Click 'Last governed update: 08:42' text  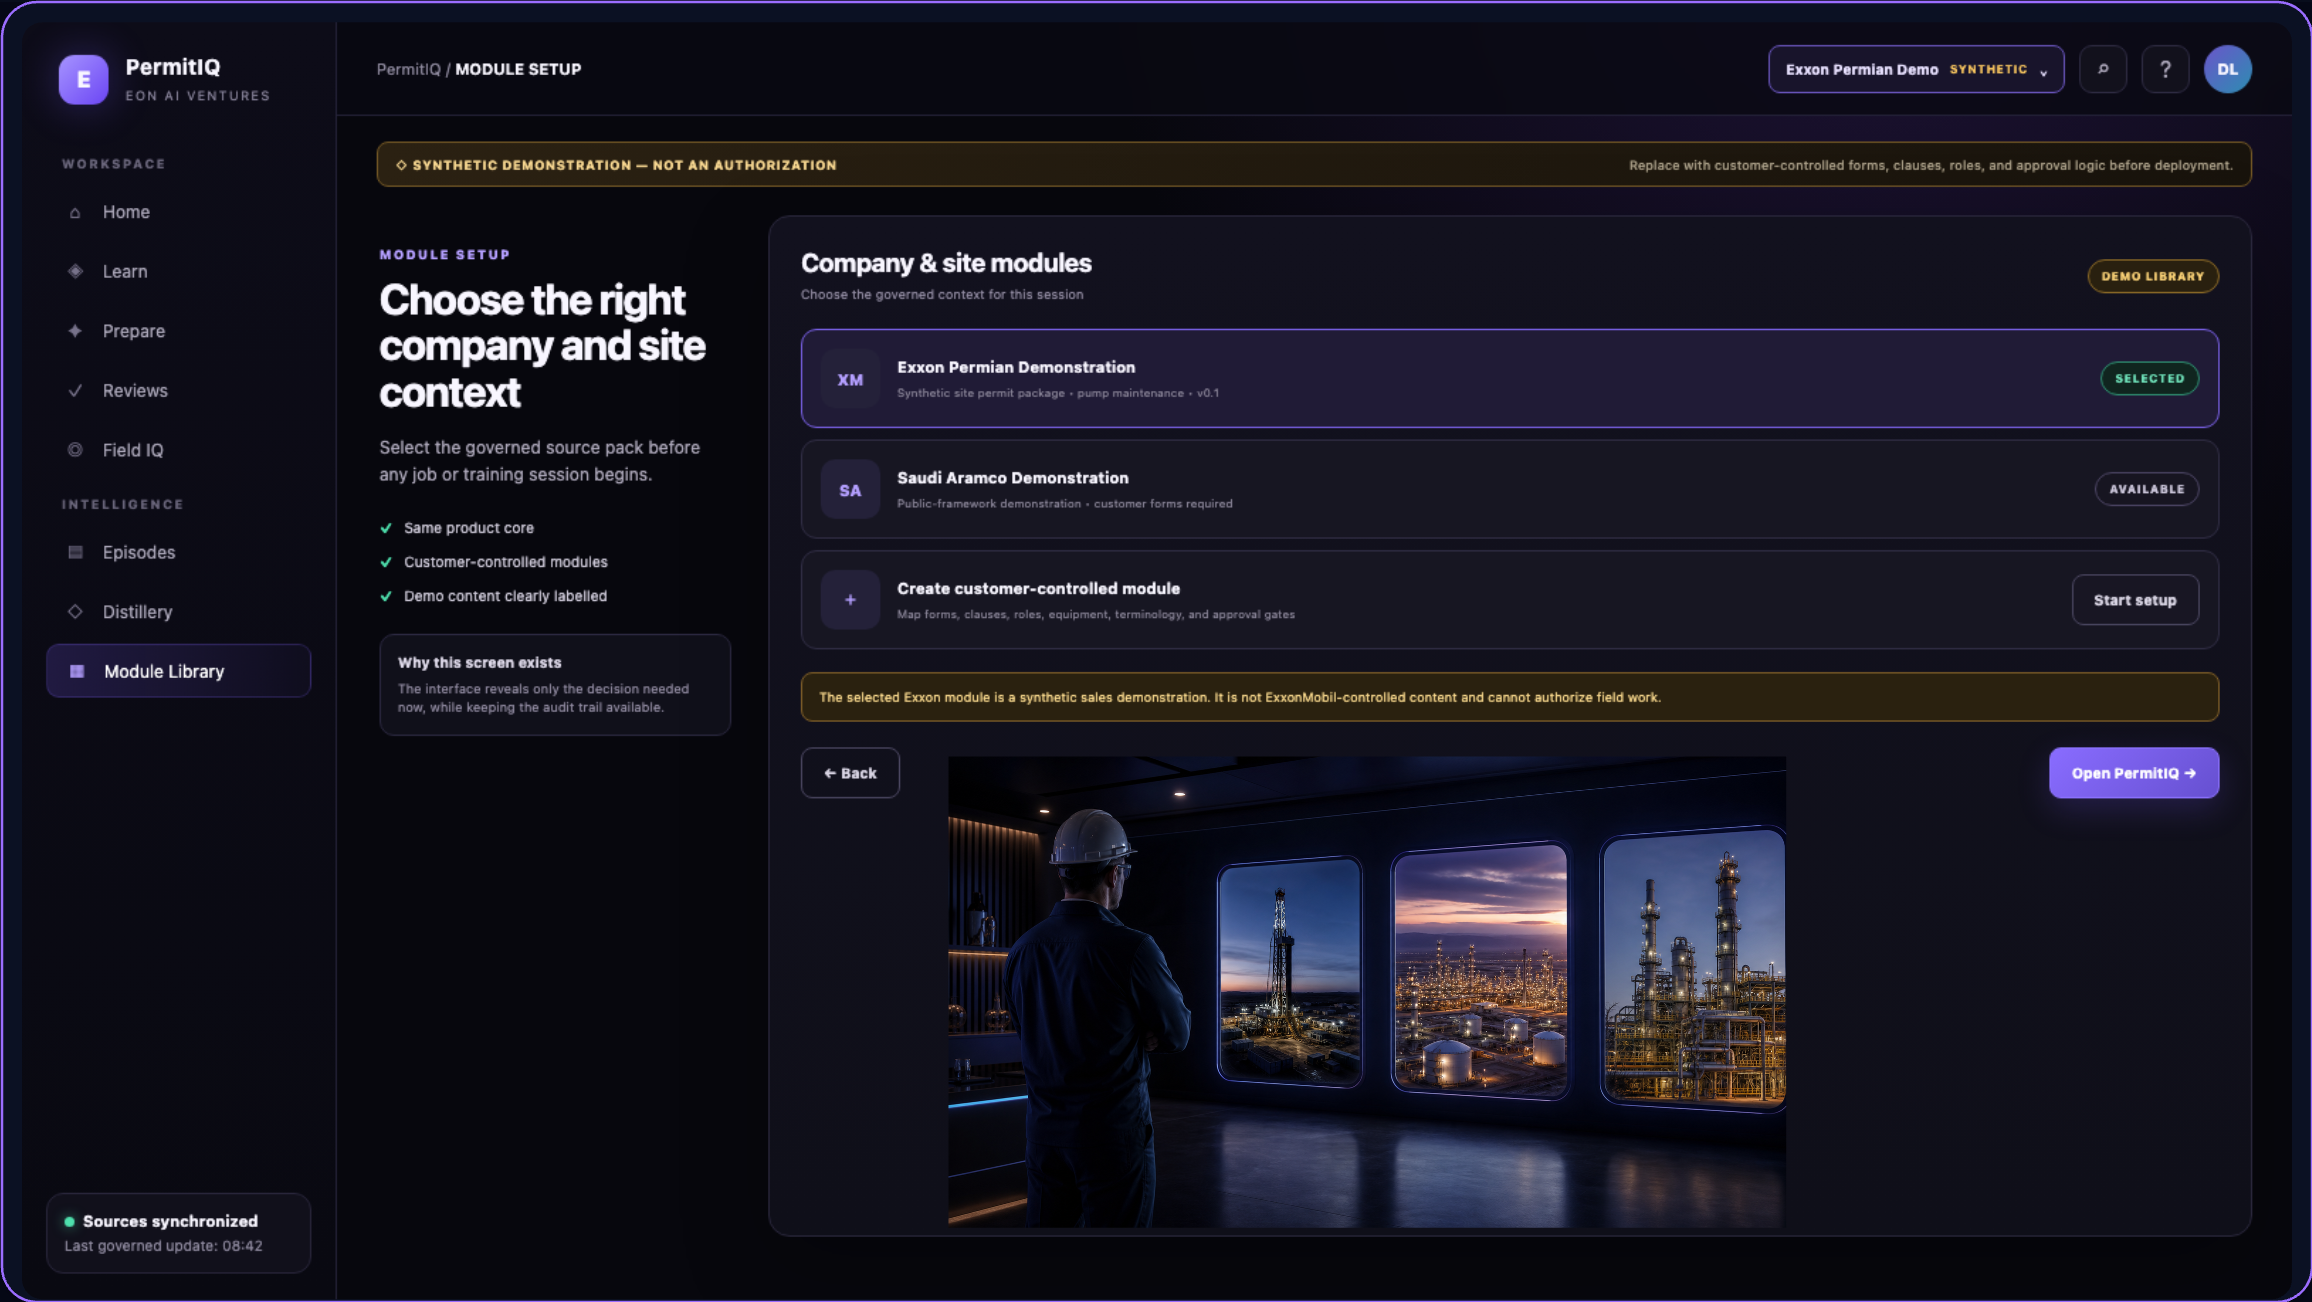click(164, 1246)
